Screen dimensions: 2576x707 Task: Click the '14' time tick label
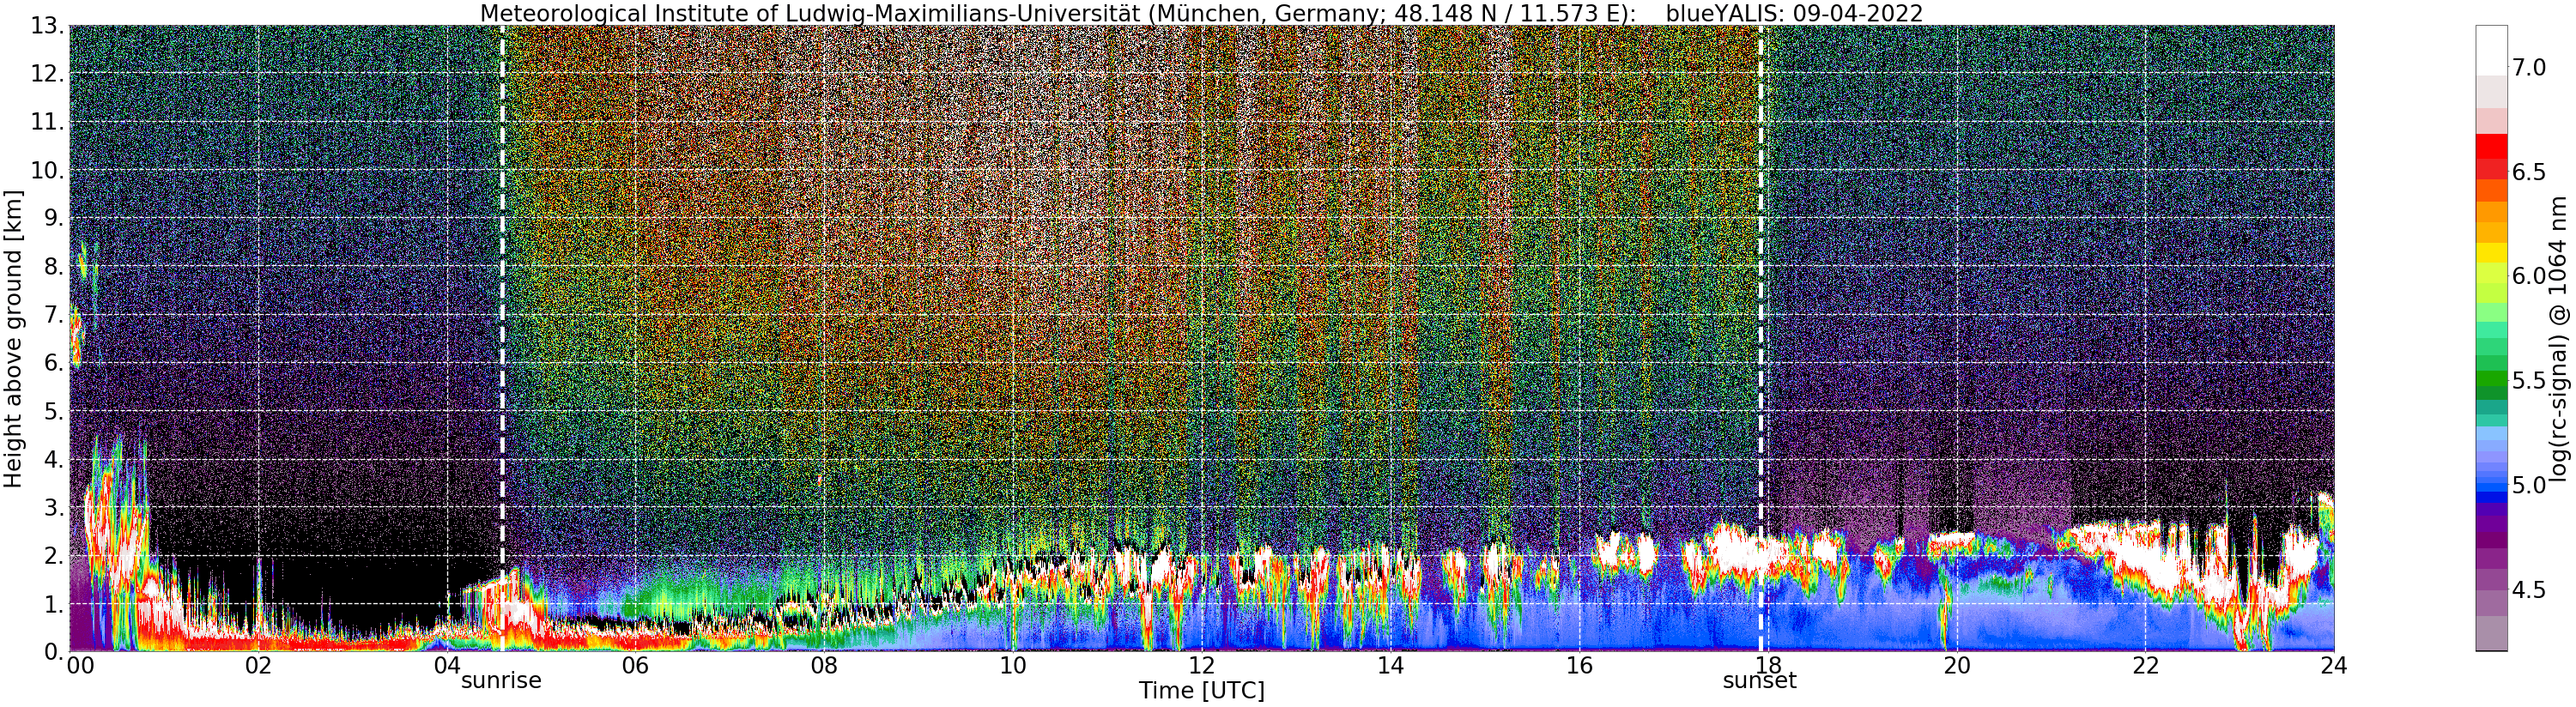1390,665
